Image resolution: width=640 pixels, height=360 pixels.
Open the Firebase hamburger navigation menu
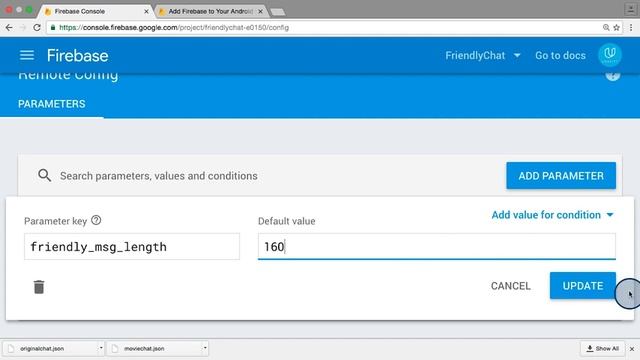[27, 55]
